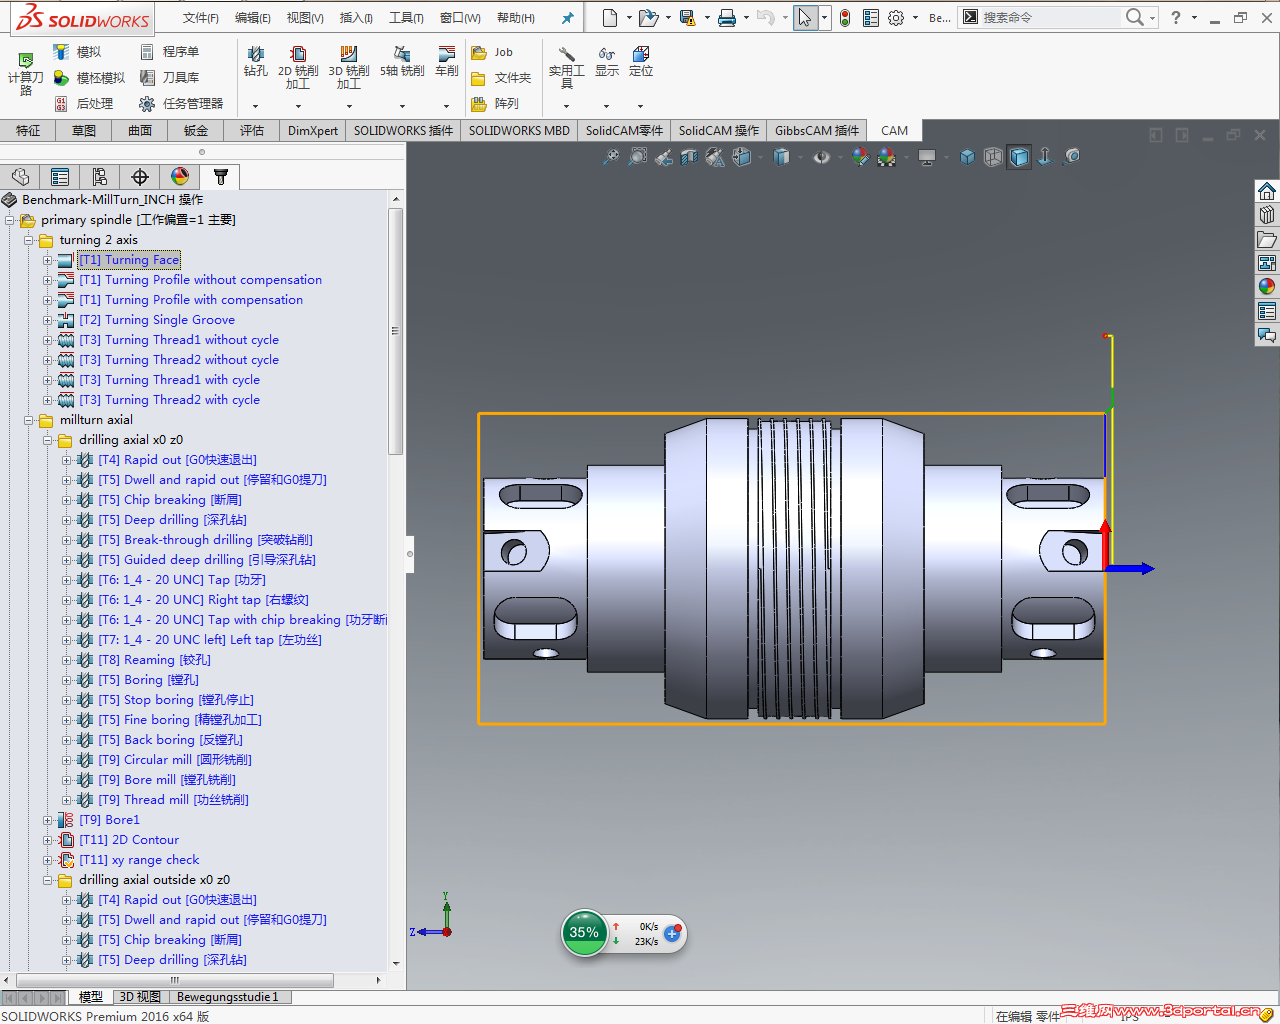
Task: Open the Design Library in the task pane
Action: click(1267, 215)
